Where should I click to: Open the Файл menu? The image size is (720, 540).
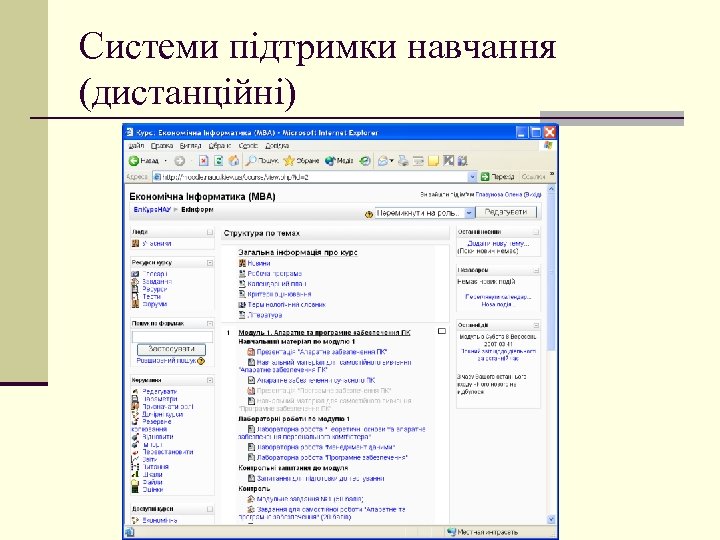[136, 146]
